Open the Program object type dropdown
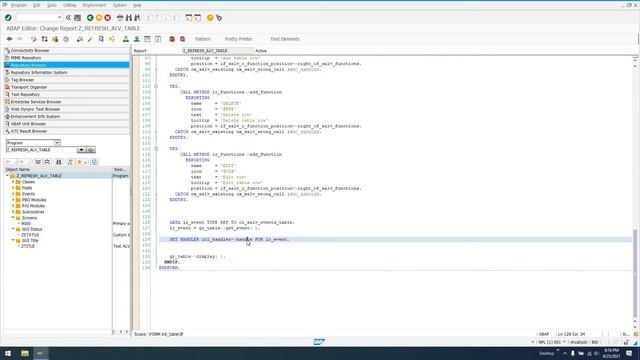 [57, 142]
